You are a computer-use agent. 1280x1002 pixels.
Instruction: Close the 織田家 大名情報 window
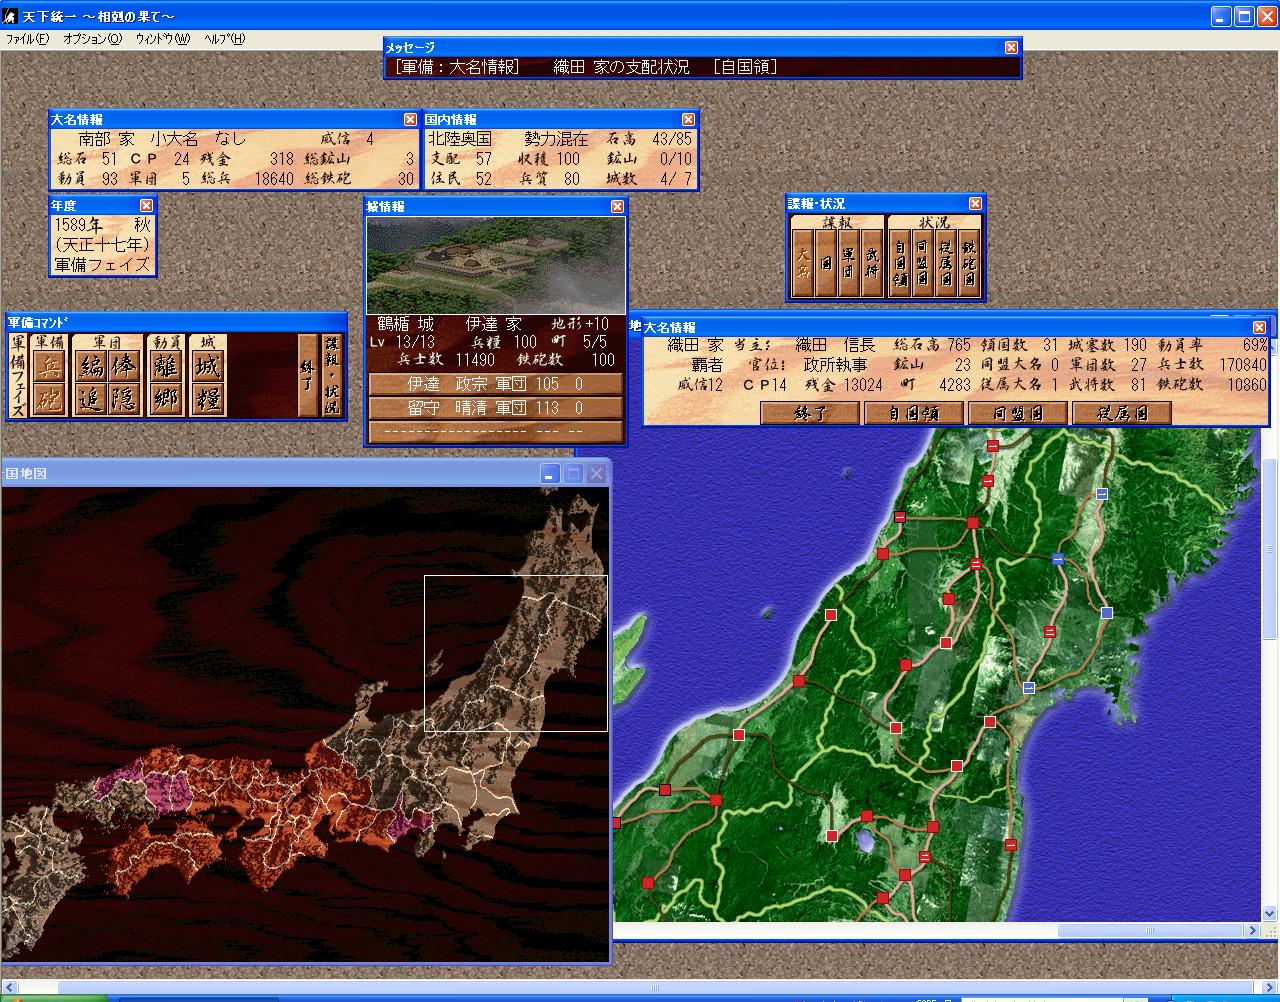[x=1259, y=327]
